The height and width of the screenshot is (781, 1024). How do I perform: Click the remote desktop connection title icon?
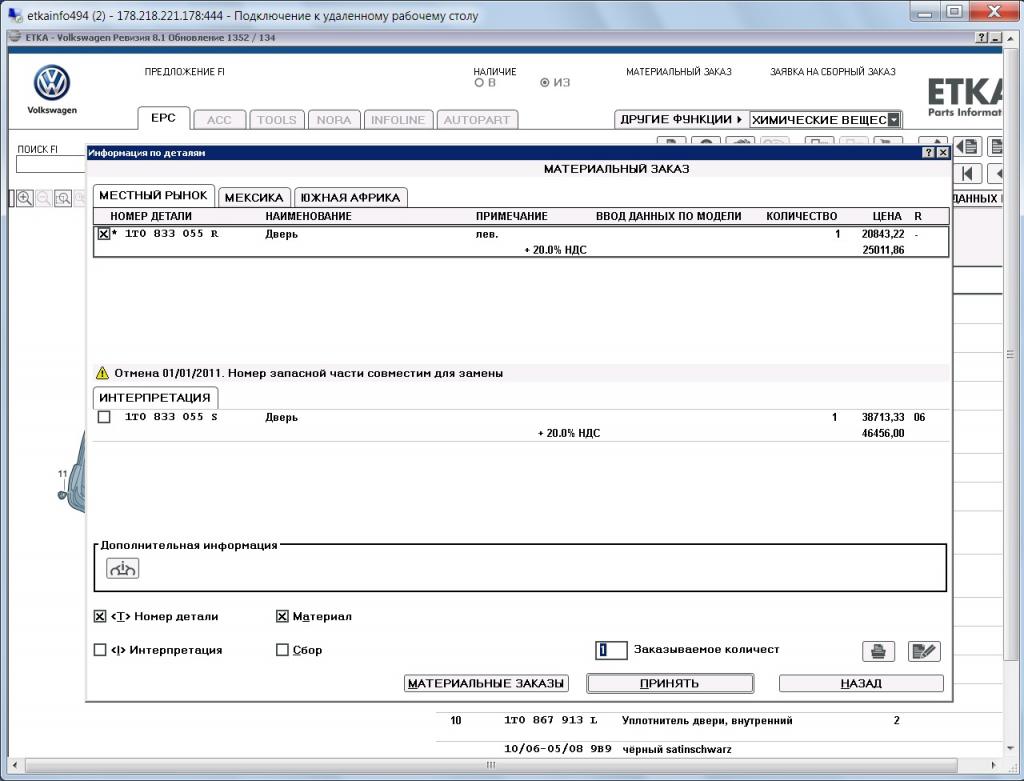(x=14, y=14)
